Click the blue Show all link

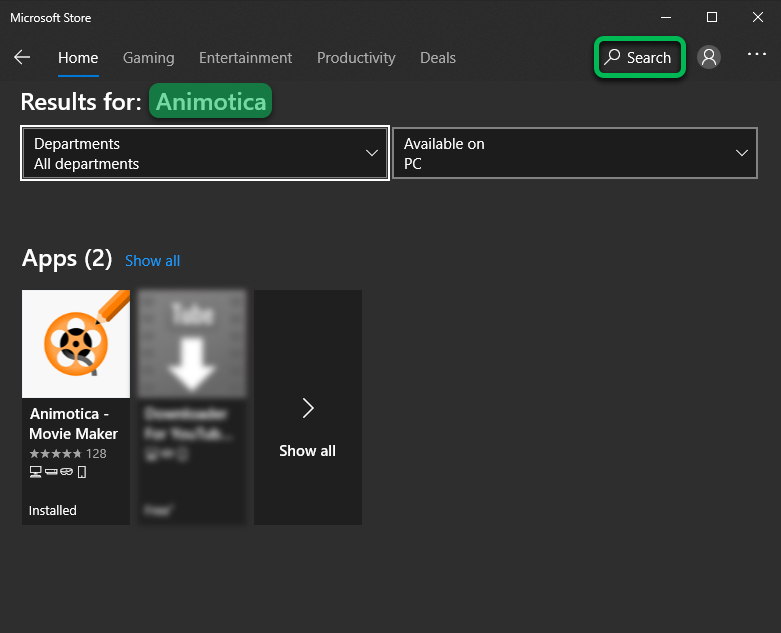152,260
